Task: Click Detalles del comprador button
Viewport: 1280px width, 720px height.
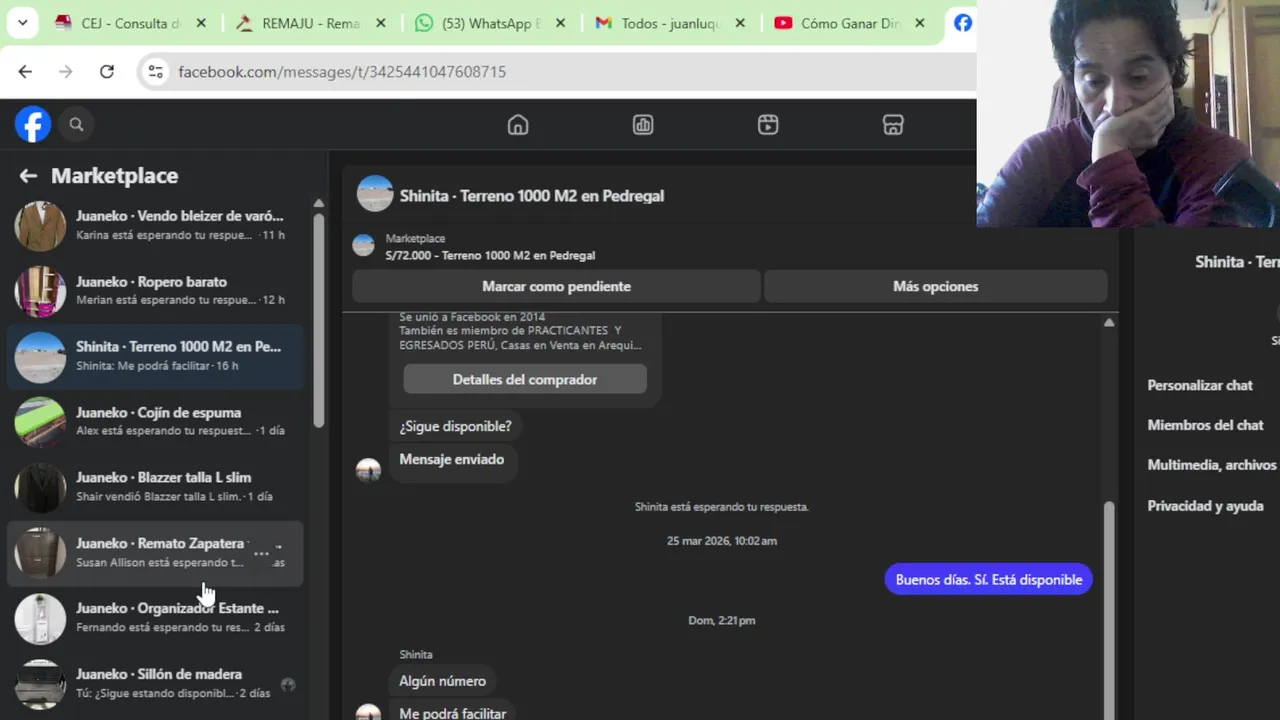Action: coord(525,380)
